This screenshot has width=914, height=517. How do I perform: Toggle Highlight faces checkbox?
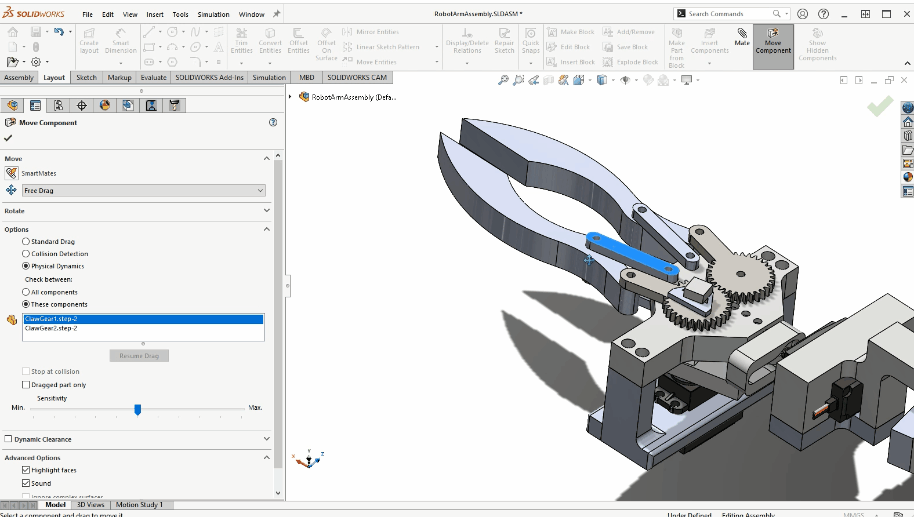point(26,470)
